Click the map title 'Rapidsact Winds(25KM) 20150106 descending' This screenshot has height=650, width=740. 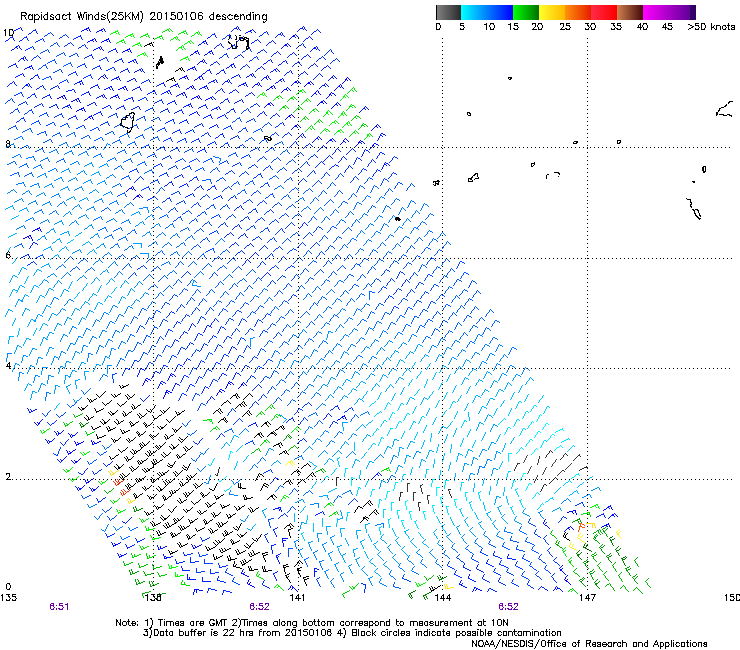click(x=143, y=17)
